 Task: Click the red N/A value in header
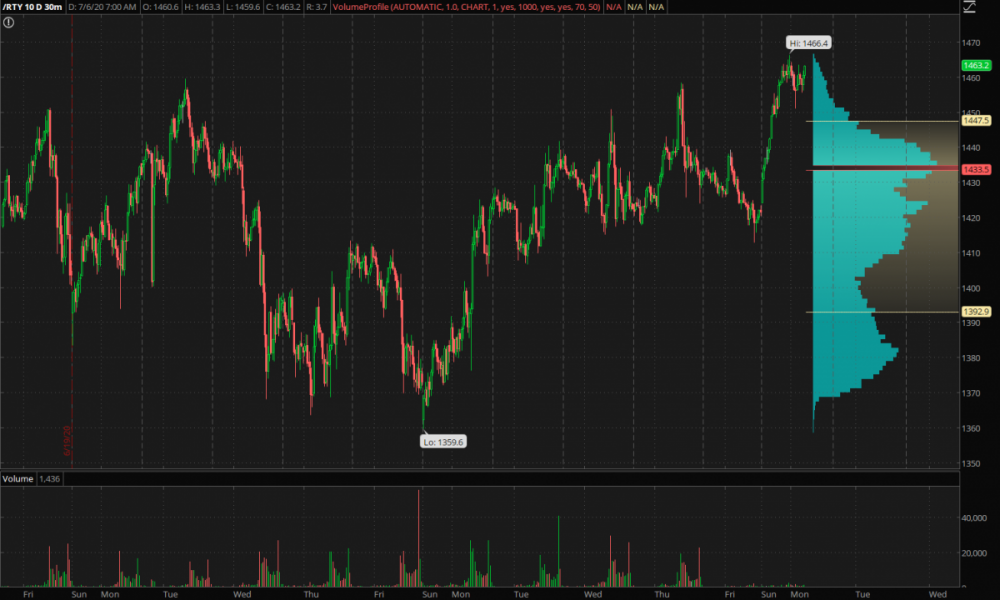613,7
